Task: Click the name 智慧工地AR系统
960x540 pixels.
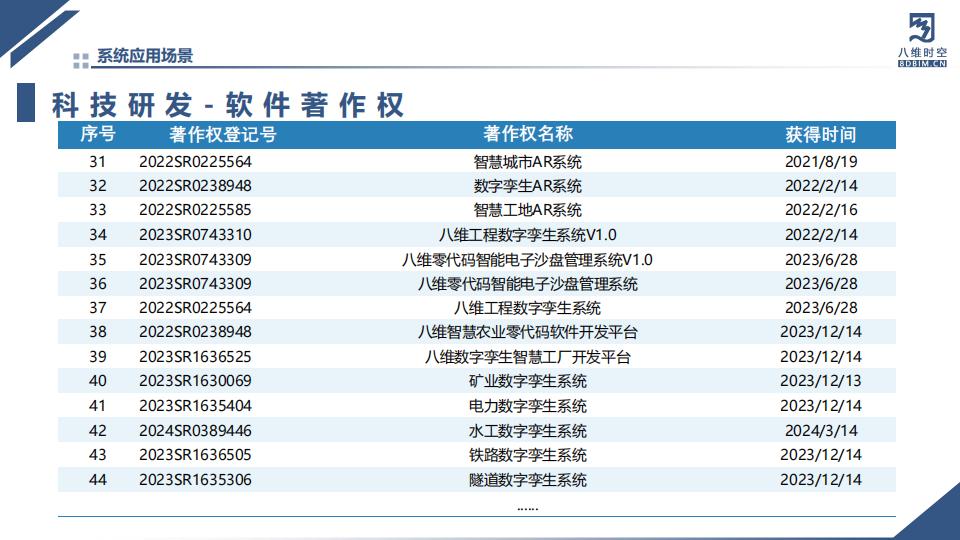Action: (x=528, y=209)
